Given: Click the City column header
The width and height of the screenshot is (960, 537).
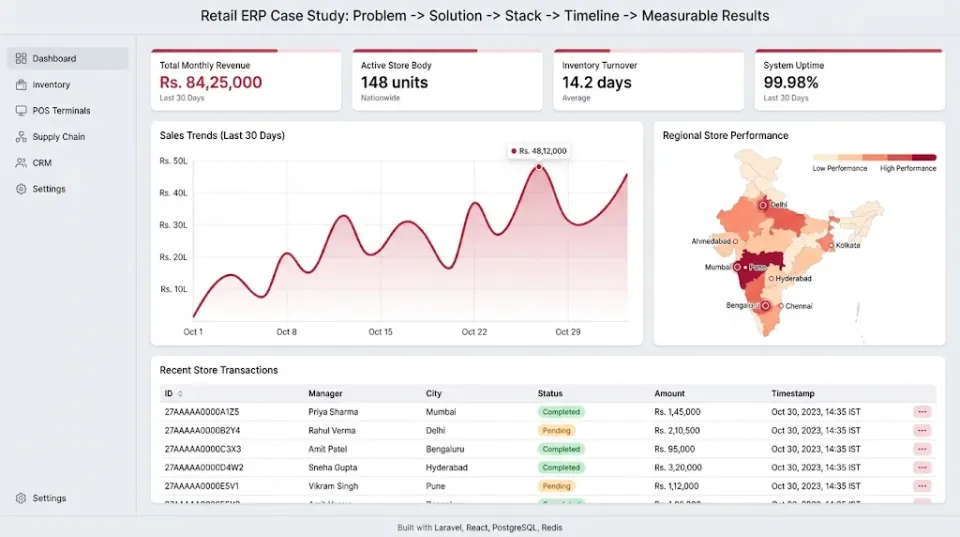Looking at the screenshot, I should 433,394.
